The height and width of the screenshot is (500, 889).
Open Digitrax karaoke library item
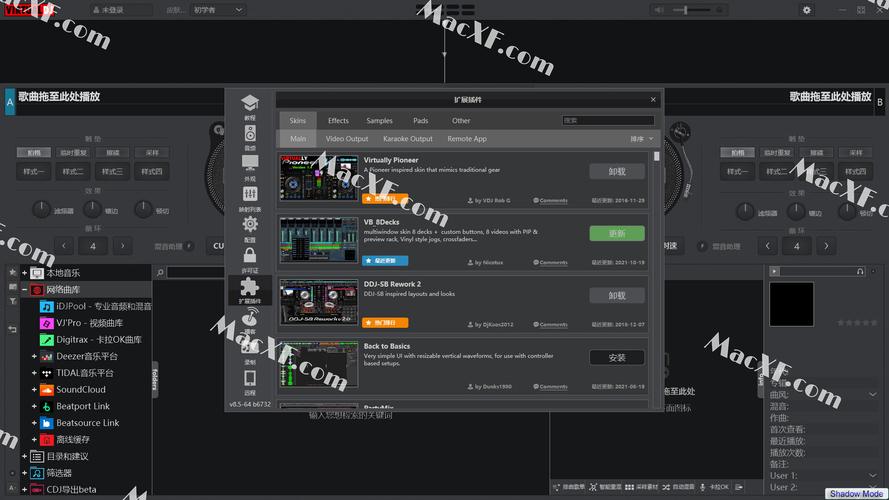point(91,340)
